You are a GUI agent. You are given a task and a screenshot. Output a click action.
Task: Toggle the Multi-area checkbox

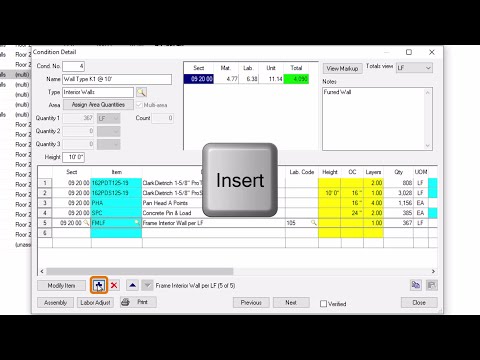(x=139, y=105)
